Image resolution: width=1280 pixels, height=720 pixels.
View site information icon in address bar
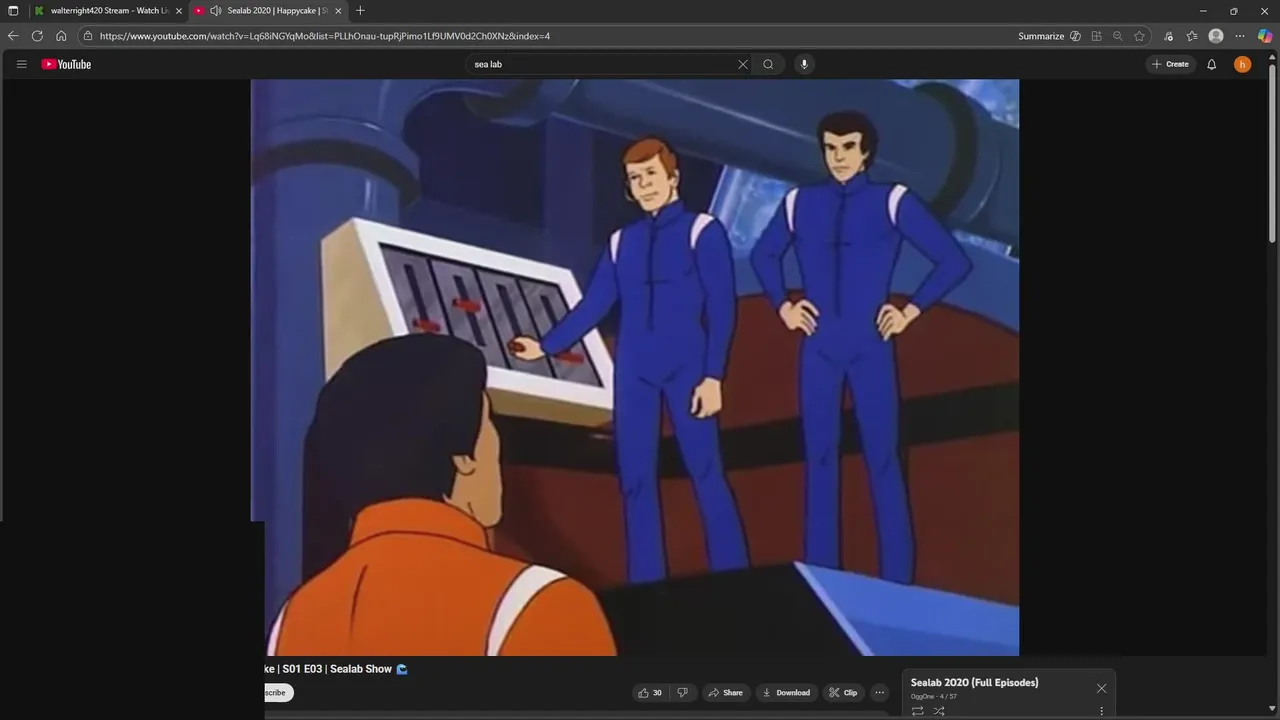point(88,36)
